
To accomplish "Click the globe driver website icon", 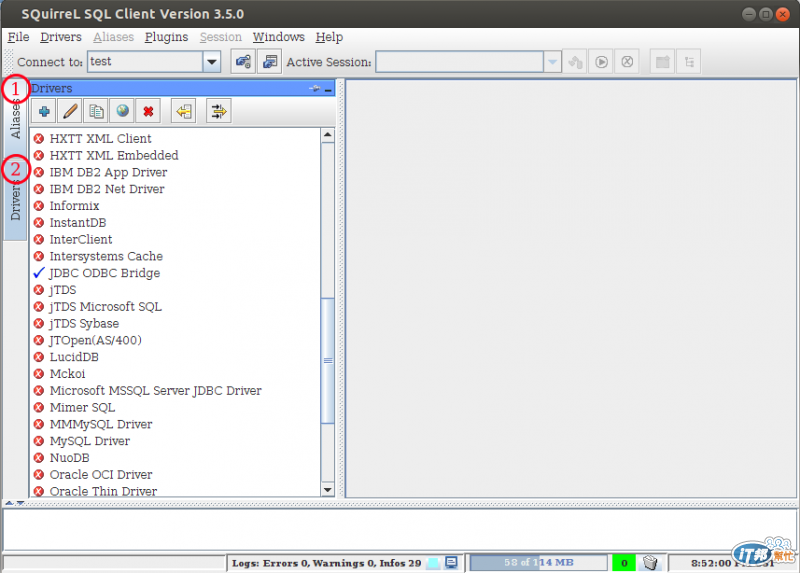I will tap(122, 111).
